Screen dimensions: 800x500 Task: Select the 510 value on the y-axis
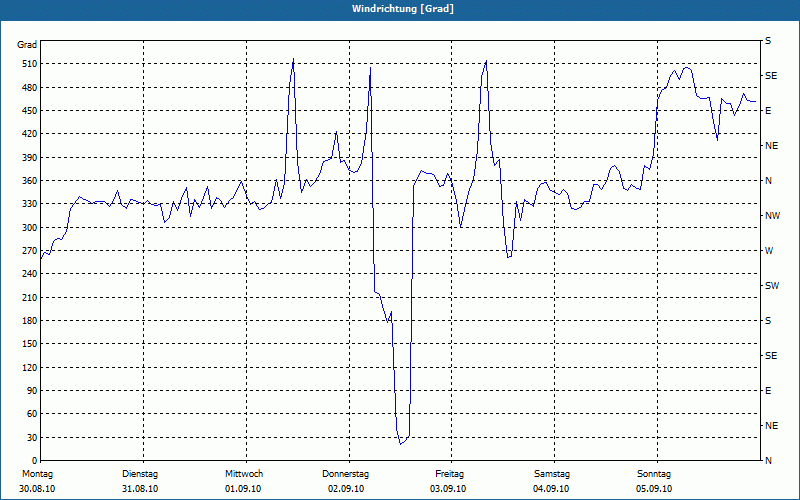31,64
